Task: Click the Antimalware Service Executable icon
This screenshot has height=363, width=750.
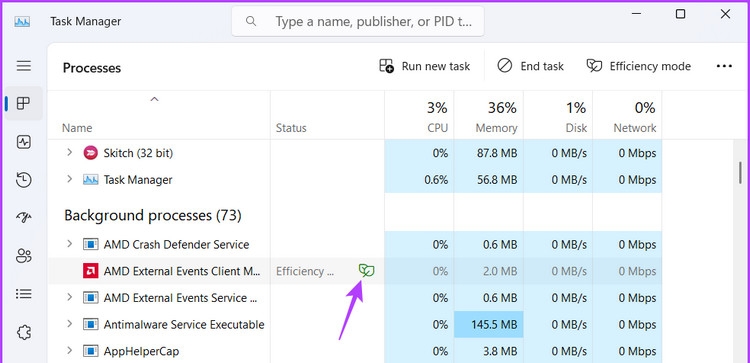Action: tap(90, 325)
